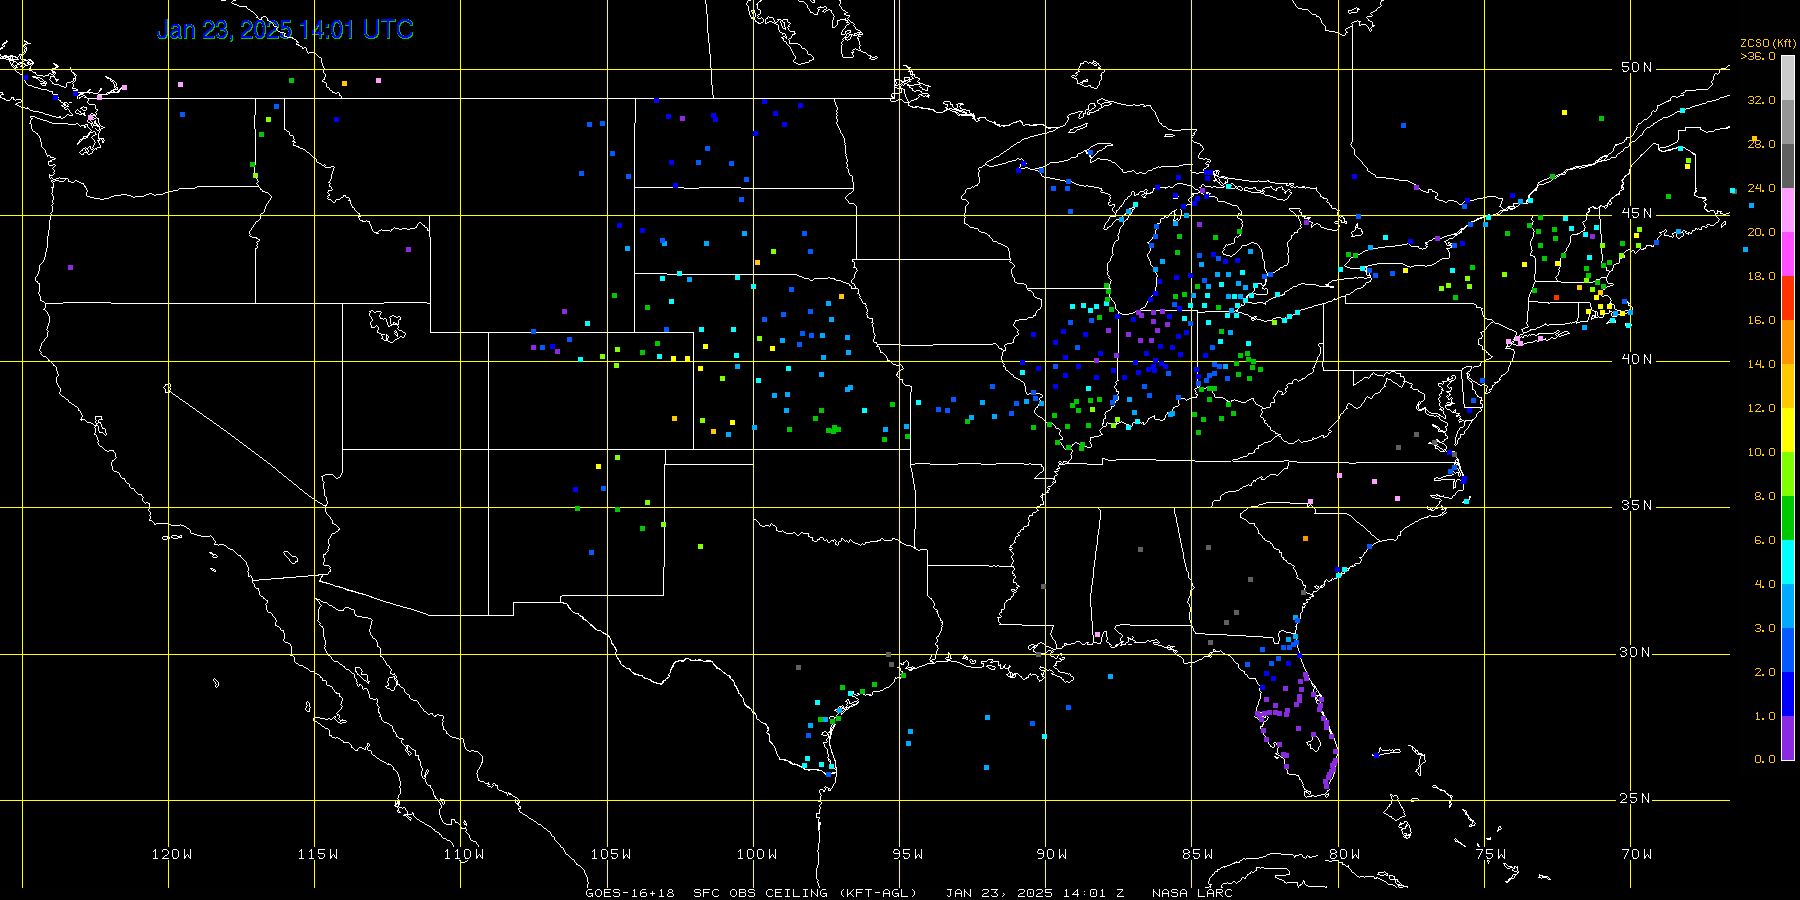Viewport: 1800px width, 900px height.
Task: Pick the lime green swatch between 10.0 and 8.0
Action: [1788, 474]
